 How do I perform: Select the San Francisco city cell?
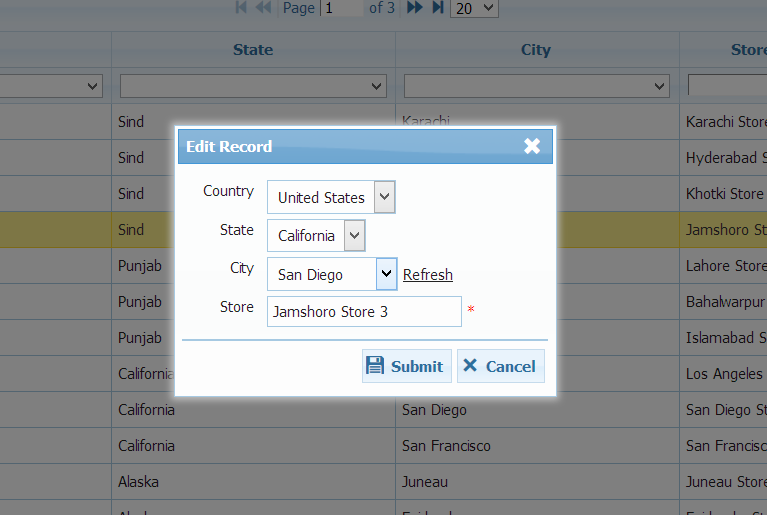click(x=446, y=446)
